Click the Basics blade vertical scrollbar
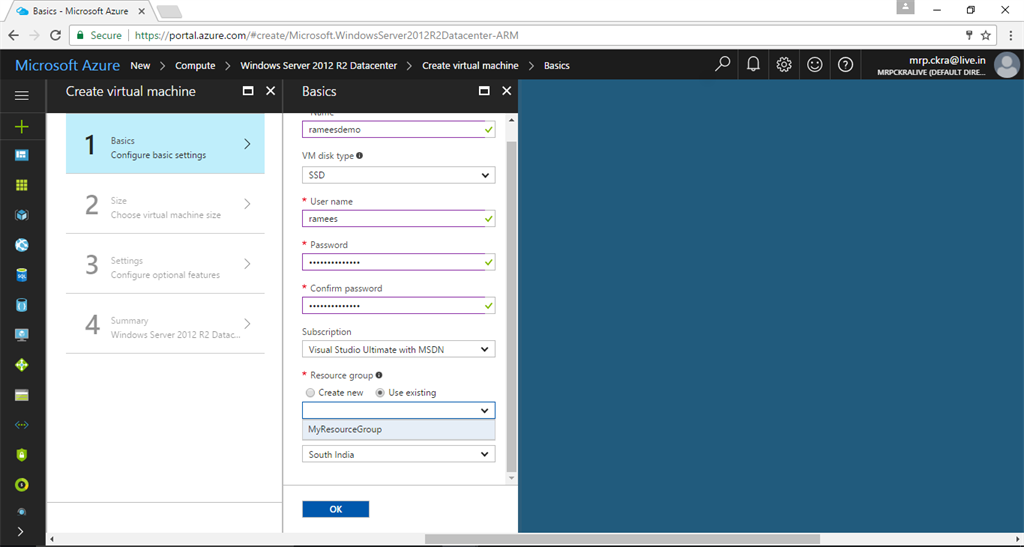 pos(511,299)
